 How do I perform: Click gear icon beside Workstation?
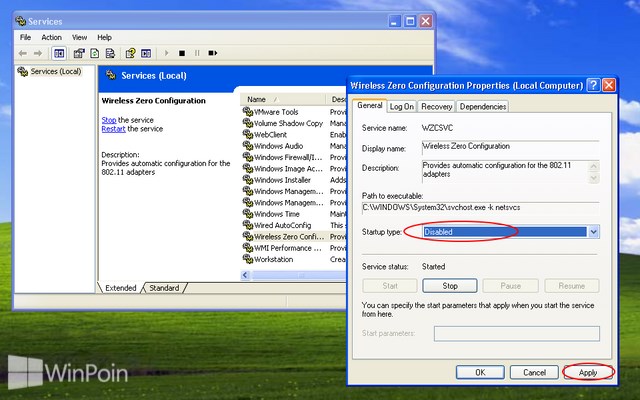(248, 259)
